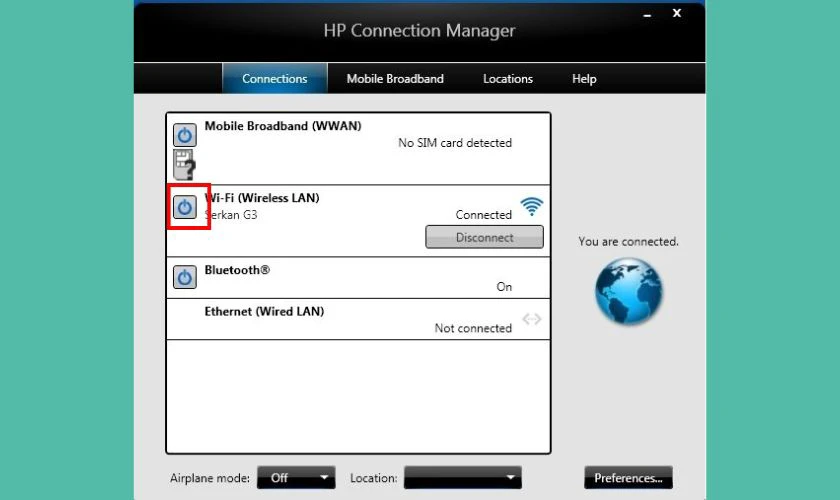Toggle the Bluetooth power button
The width and height of the screenshot is (840, 500).
[x=184, y=277]
